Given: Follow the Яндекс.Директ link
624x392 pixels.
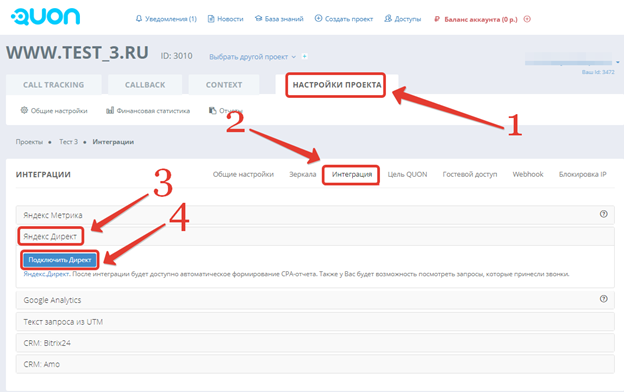Looking at the screenshot, I should [x=47, y=274].
